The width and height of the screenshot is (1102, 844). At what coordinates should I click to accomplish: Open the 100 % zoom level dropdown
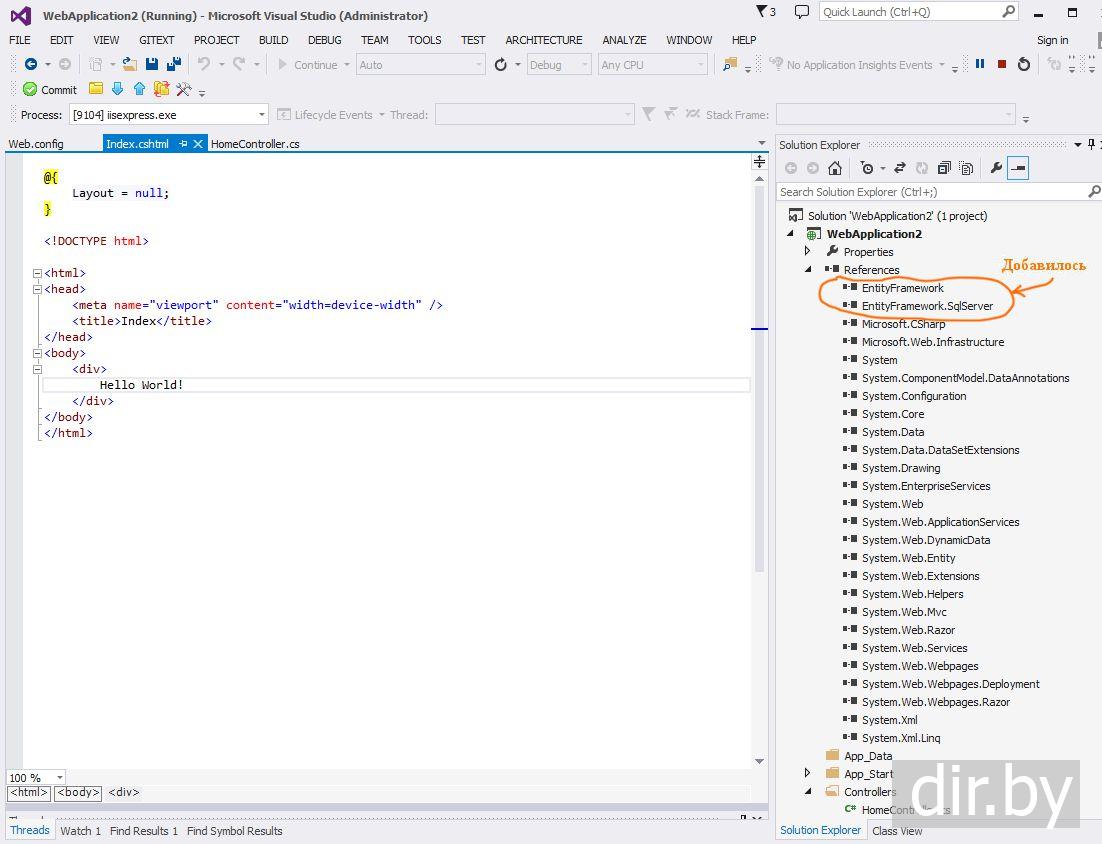[59, 778]
